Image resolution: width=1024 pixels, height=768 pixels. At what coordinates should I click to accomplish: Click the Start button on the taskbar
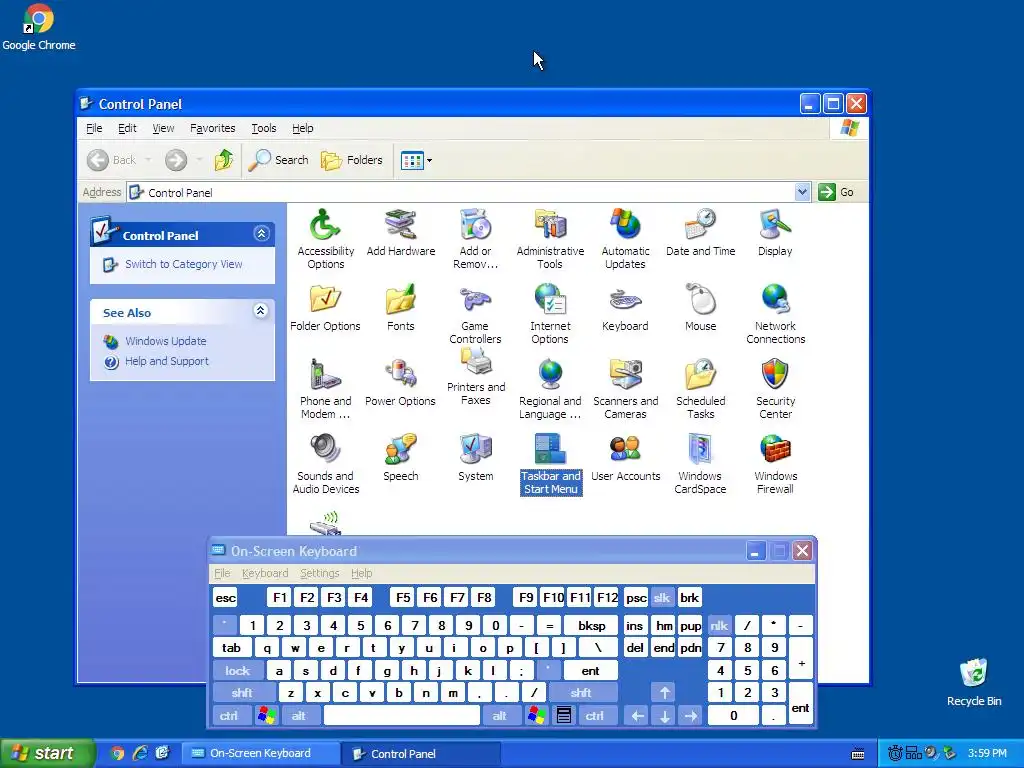(46, 753)
